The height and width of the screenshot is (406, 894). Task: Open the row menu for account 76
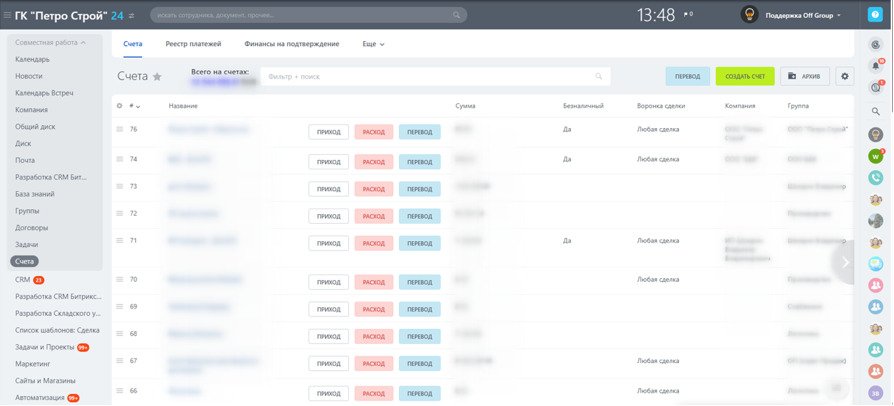(120, 129)
